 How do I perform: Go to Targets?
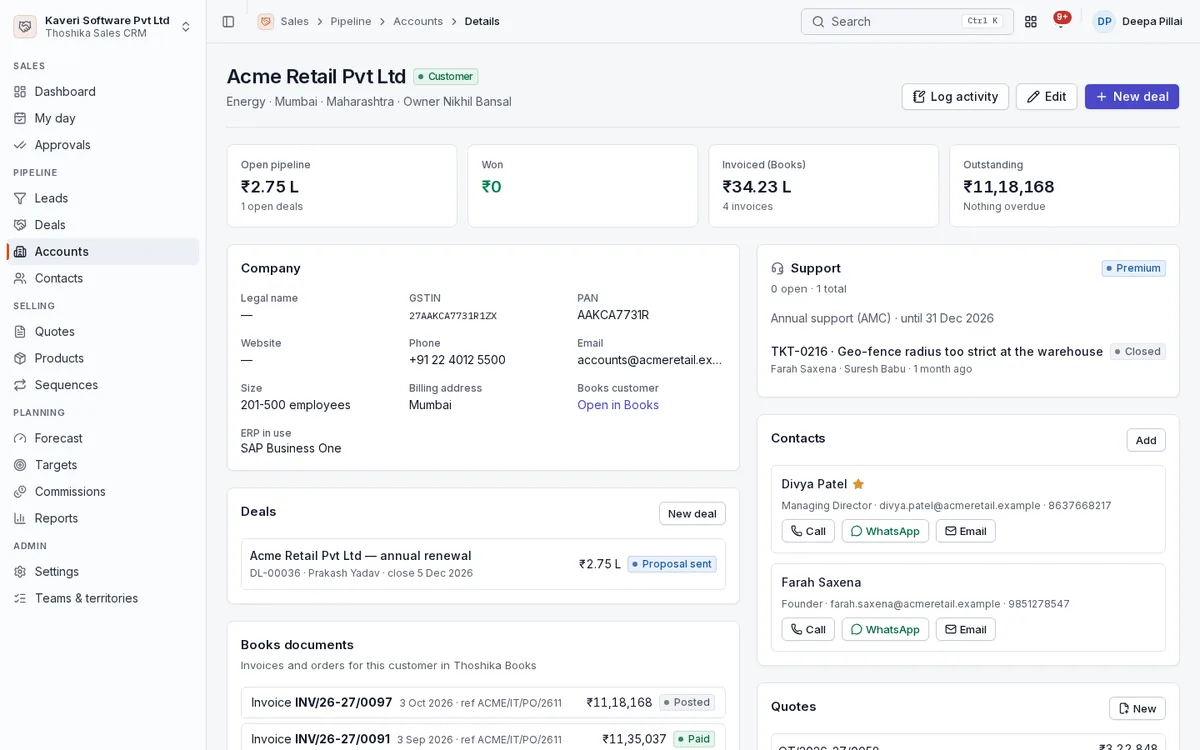(103, 465)
